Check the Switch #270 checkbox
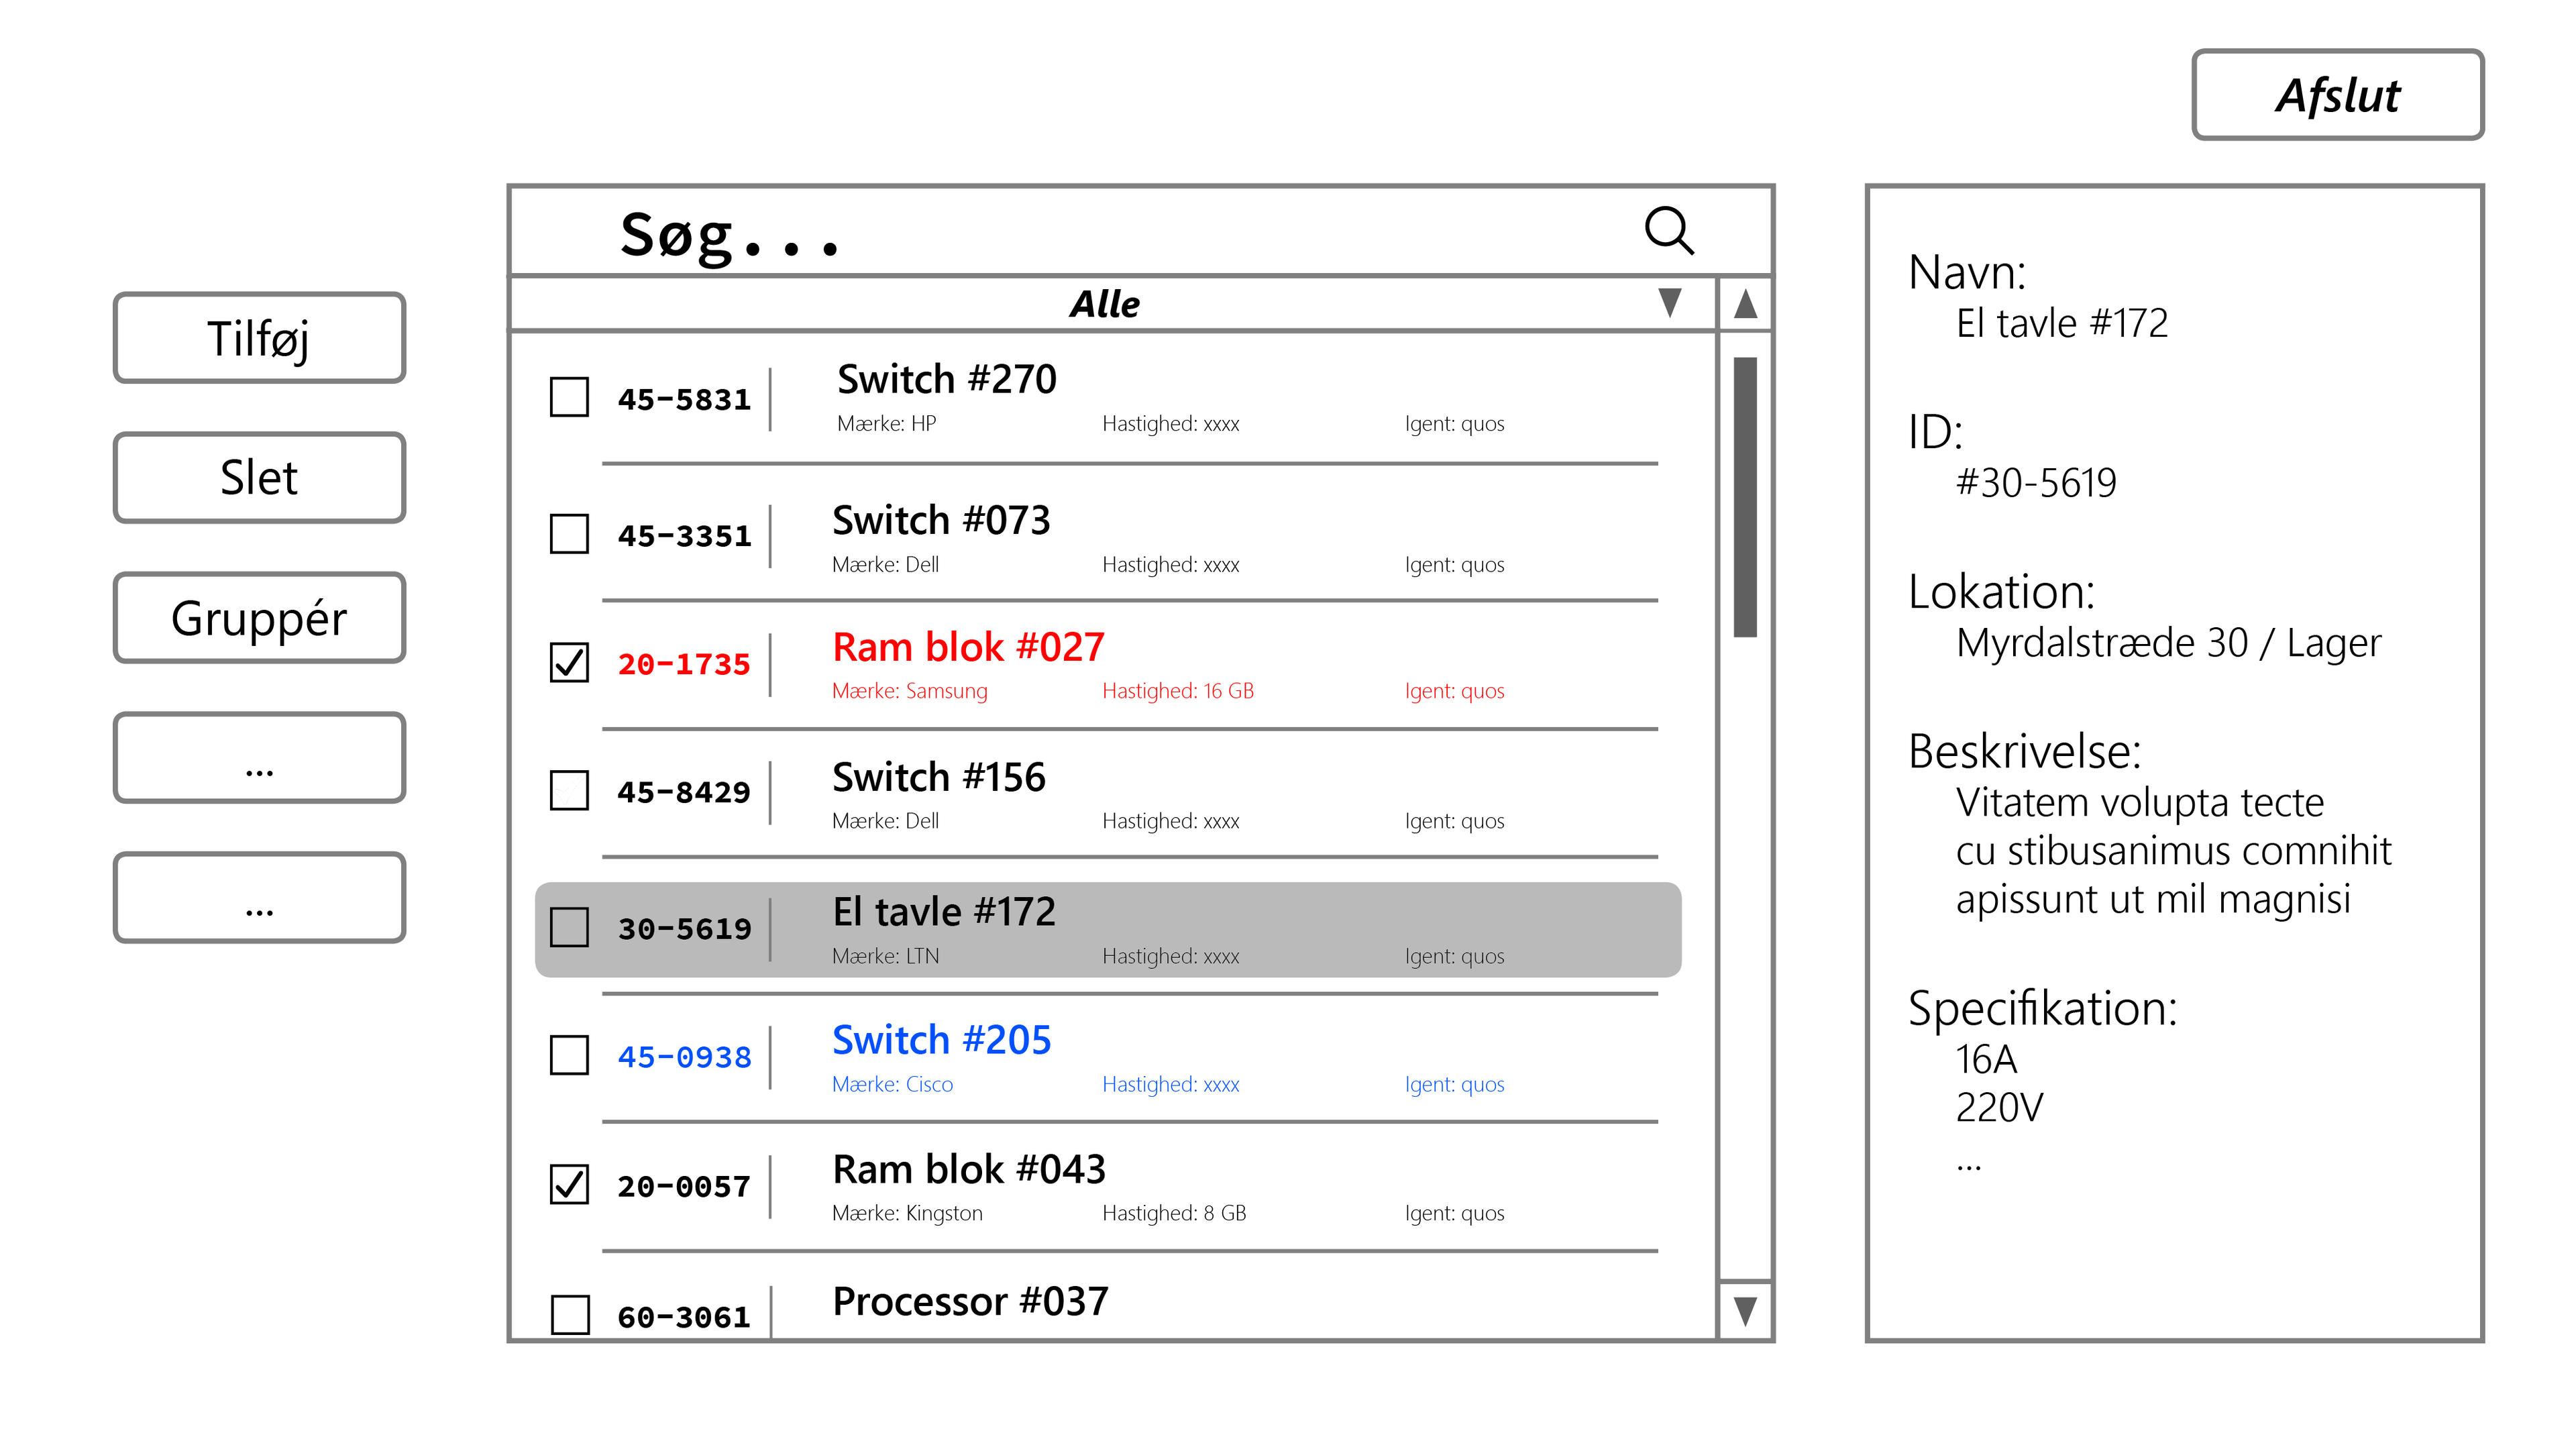The height and width of the screenshot is (1449, 2576). (569, 397)
